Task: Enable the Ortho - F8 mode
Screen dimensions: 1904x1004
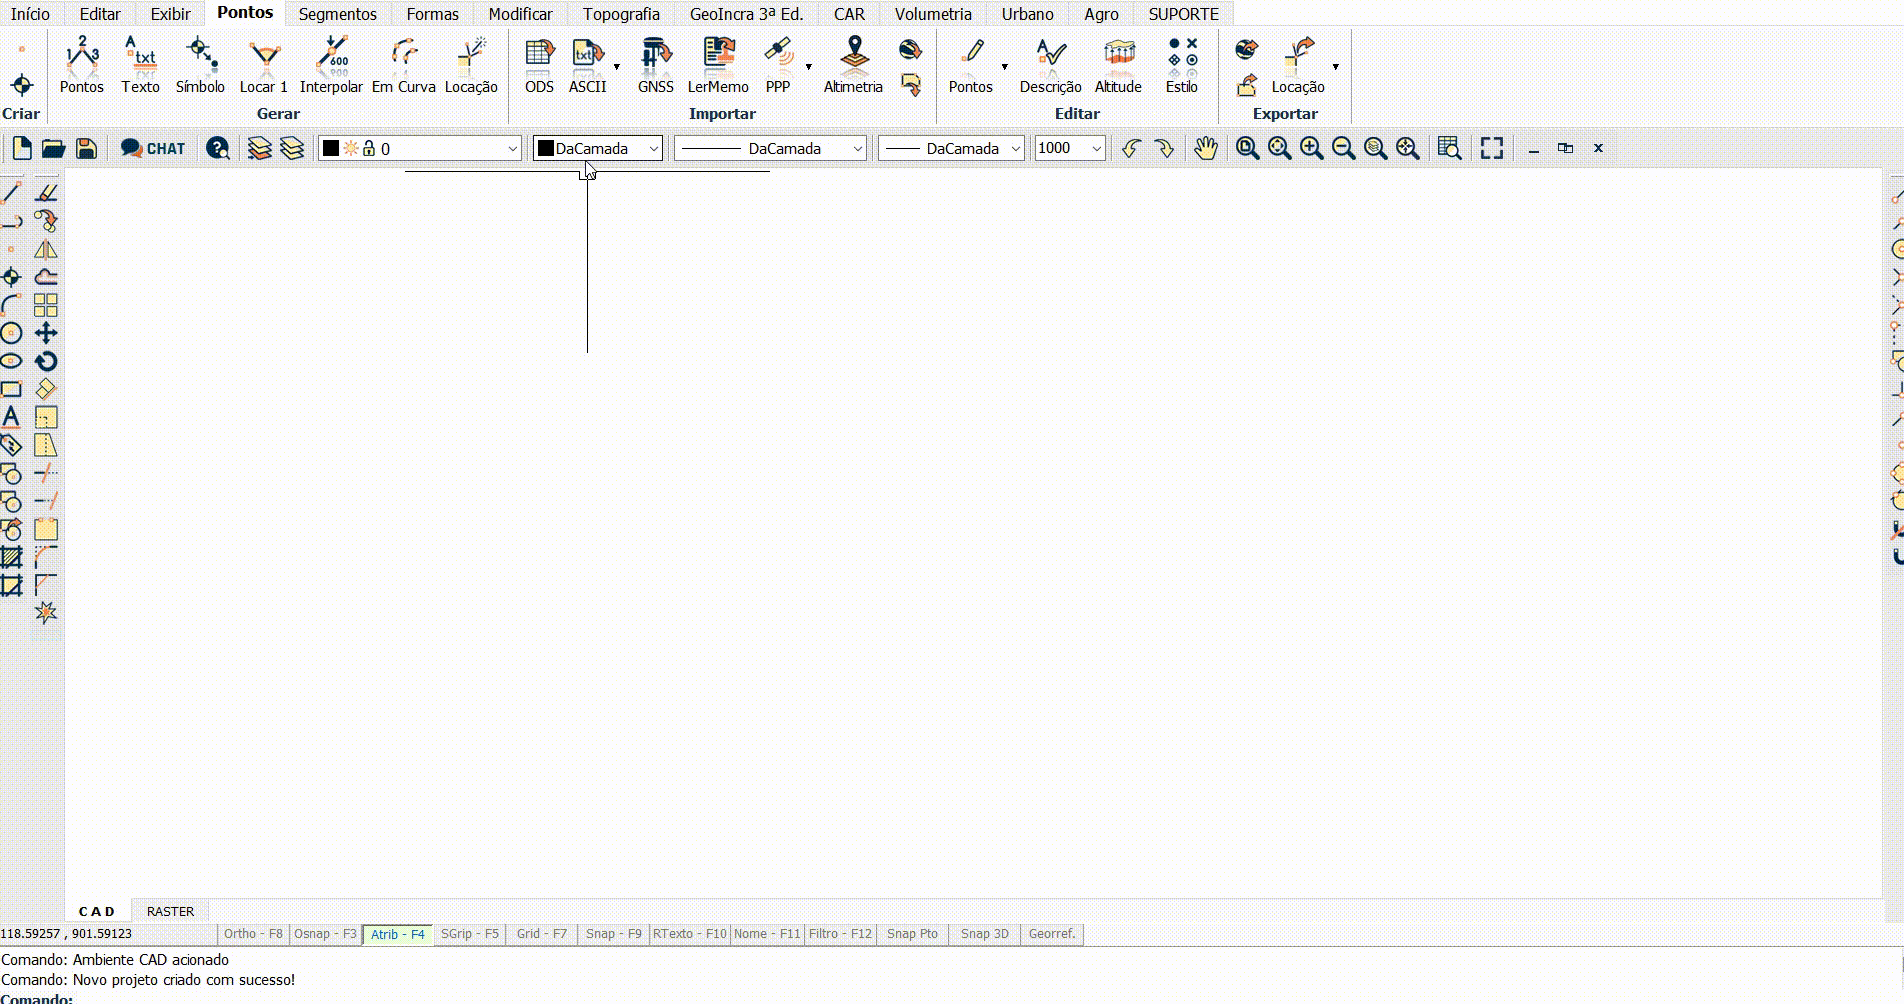Action: point(253,933)
